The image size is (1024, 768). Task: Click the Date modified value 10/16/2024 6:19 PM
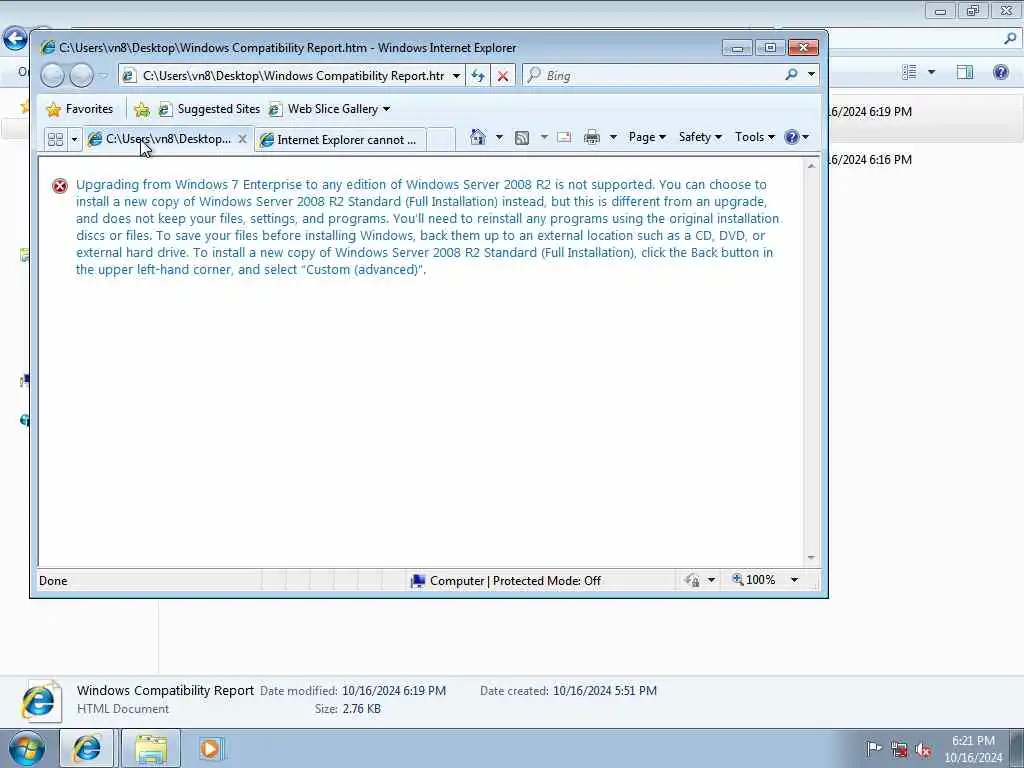pos(394,691)
